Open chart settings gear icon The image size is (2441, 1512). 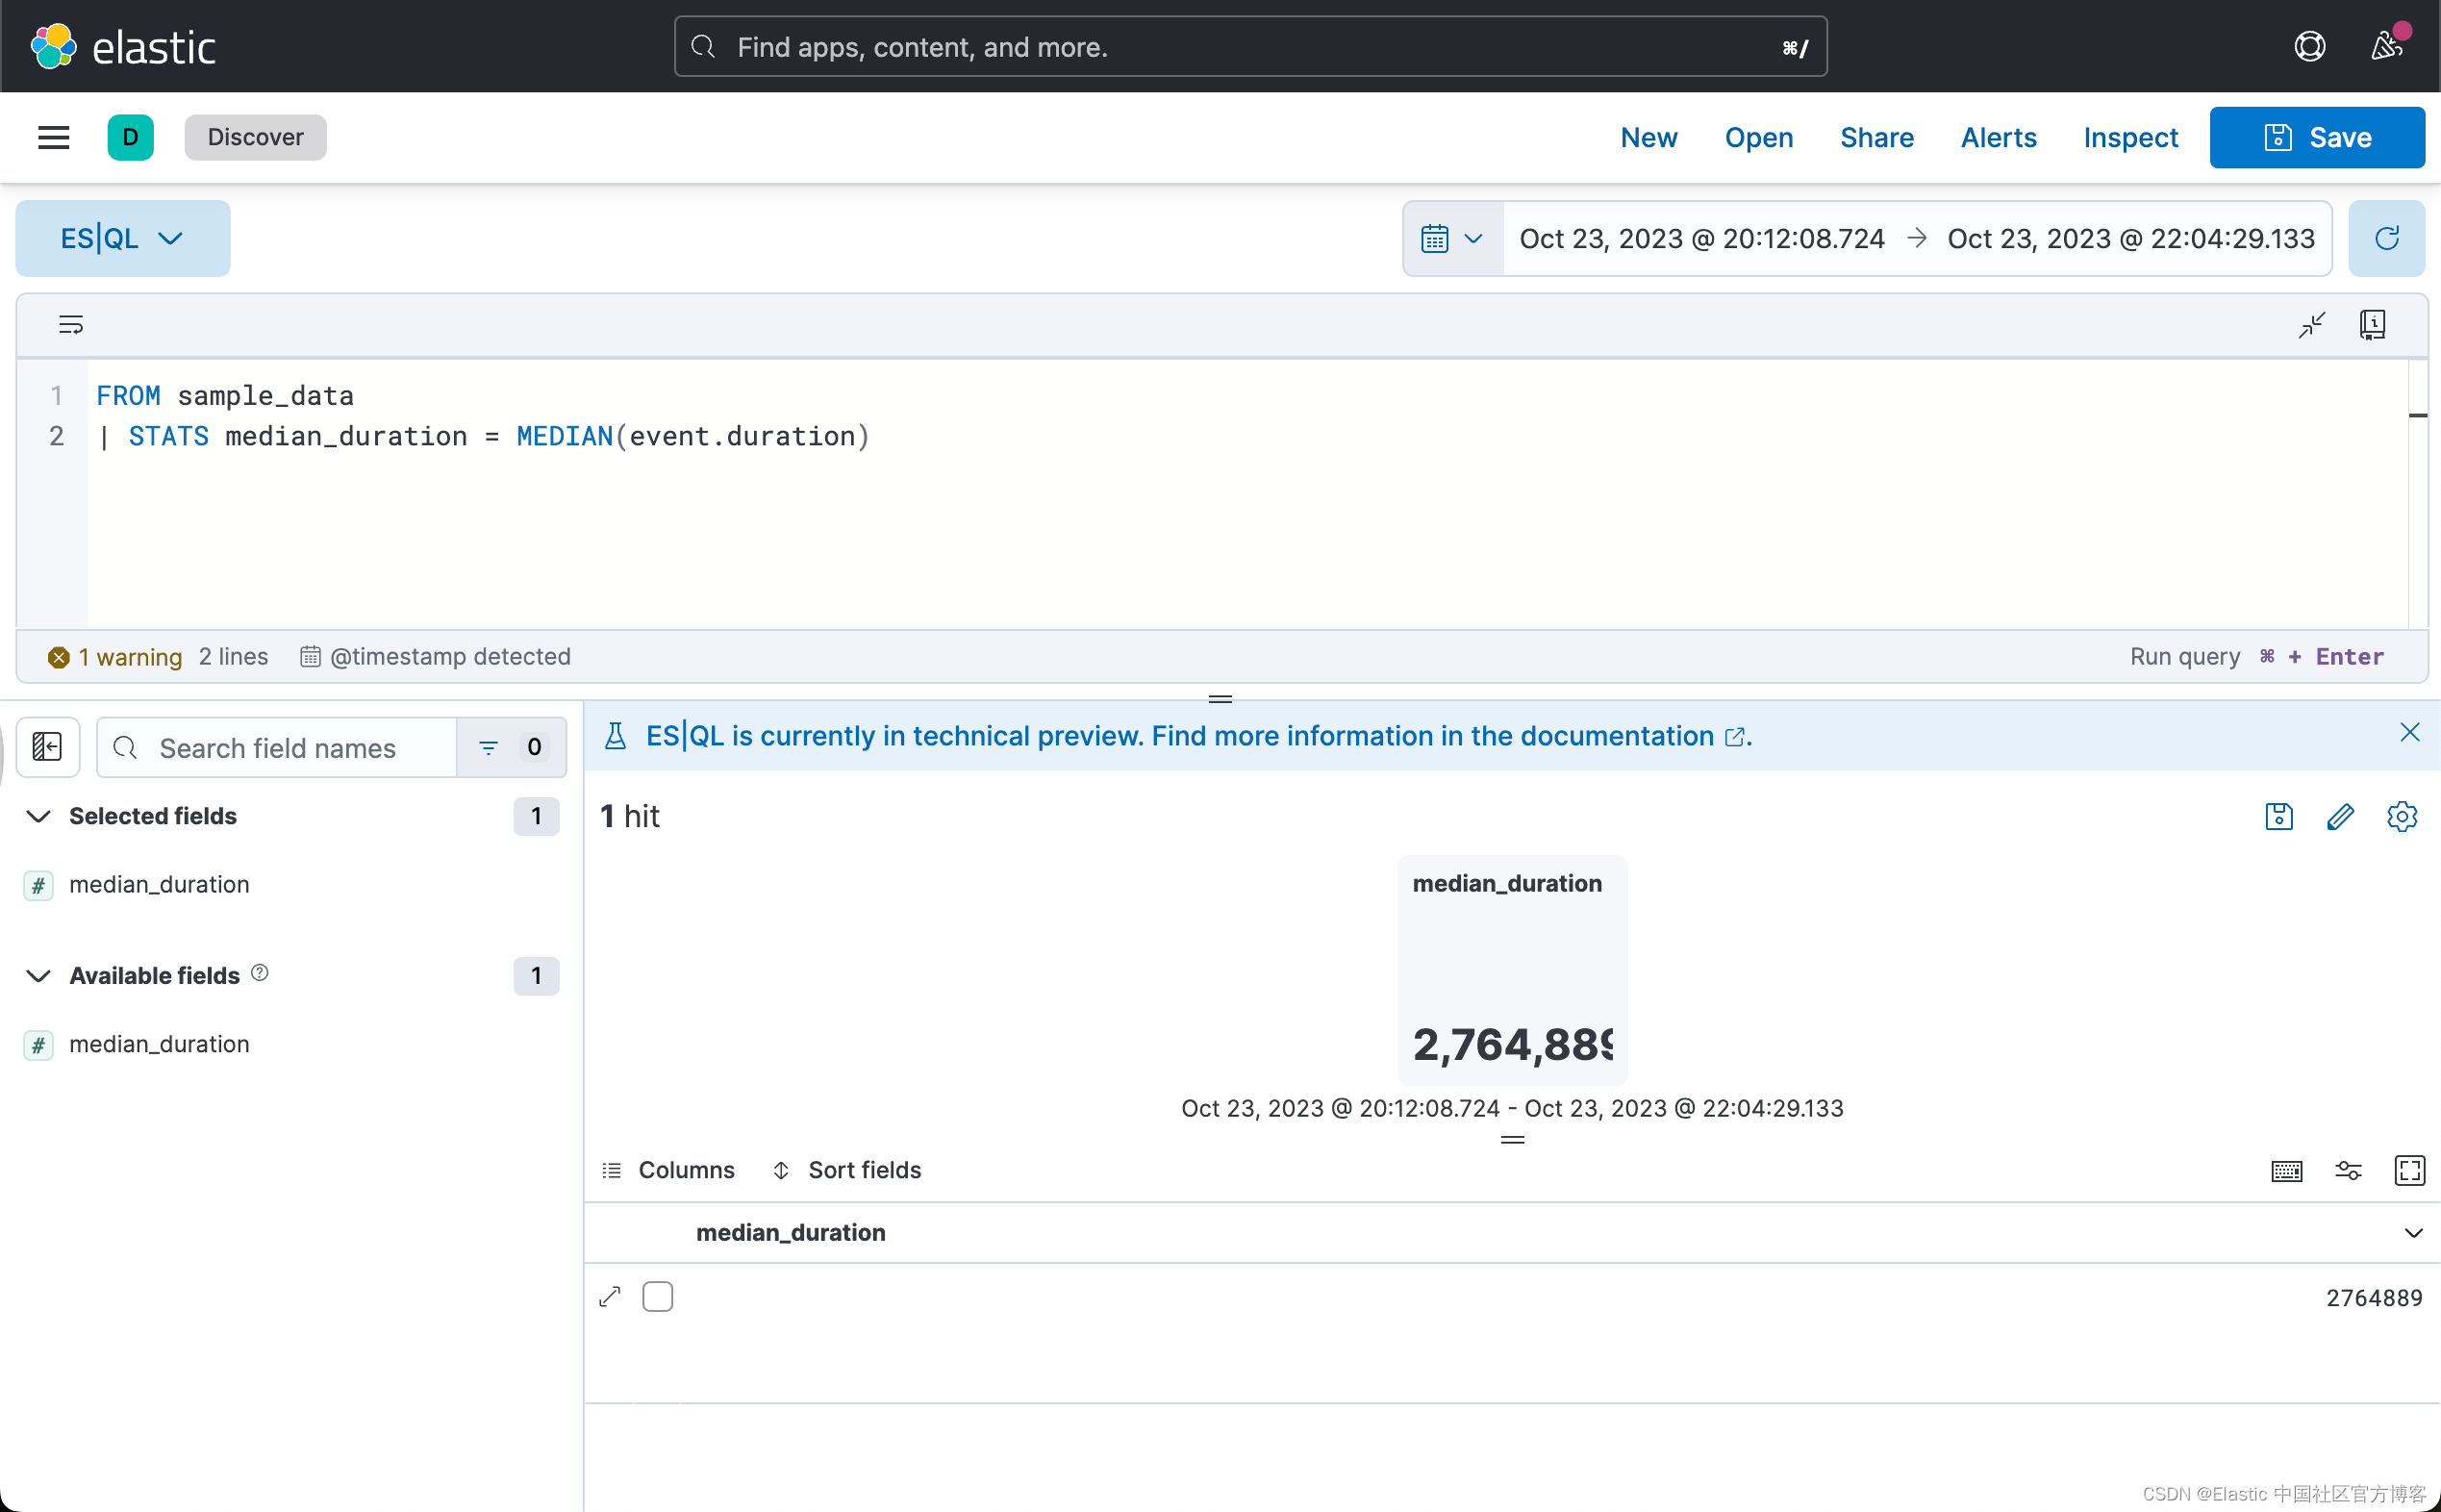click(2401, 816)
